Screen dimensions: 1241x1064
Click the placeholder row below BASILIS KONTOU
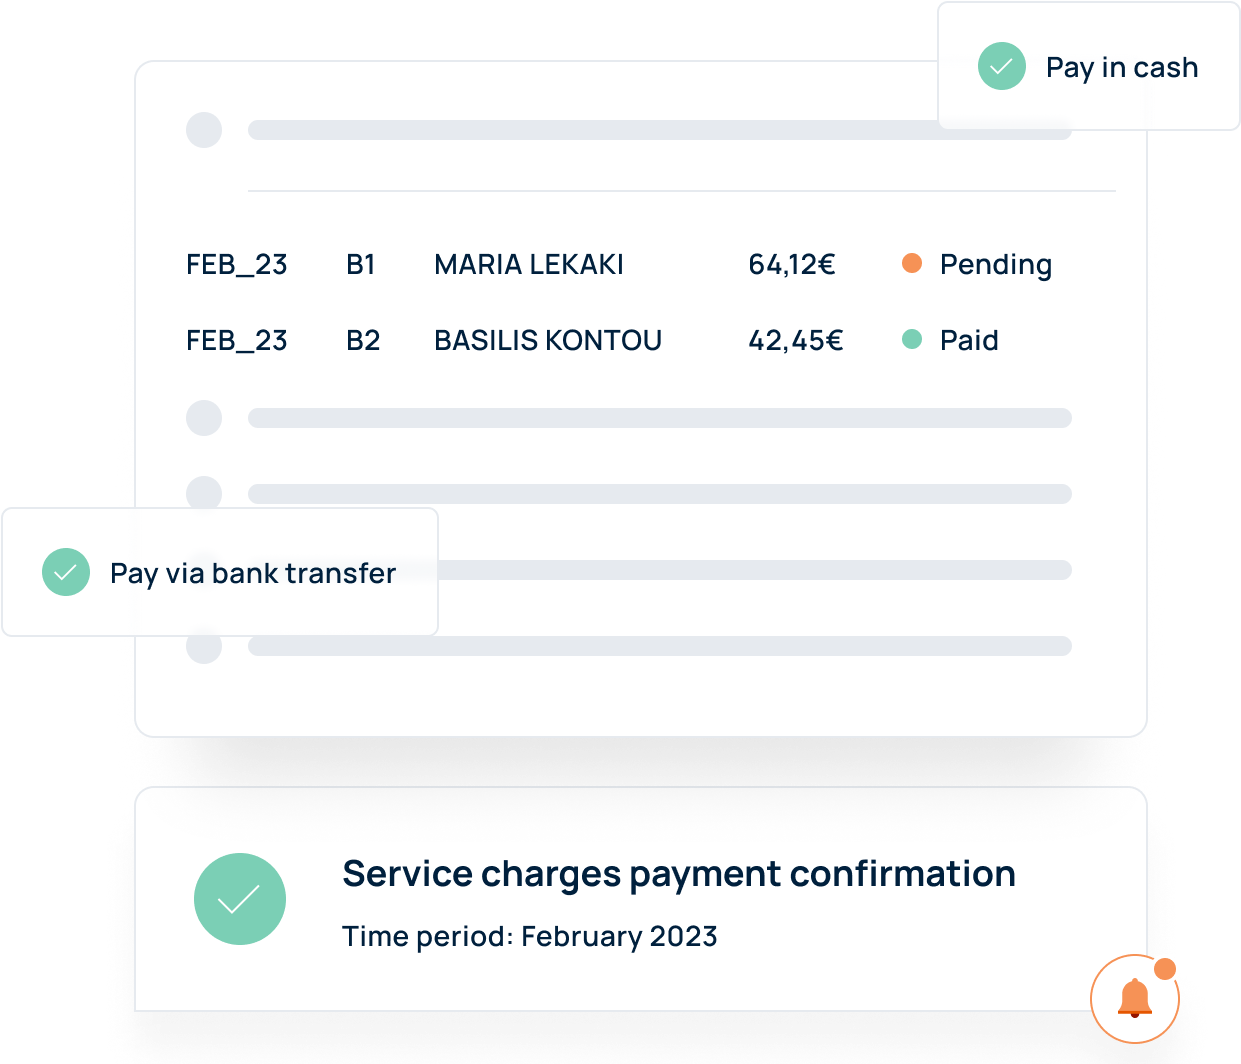(629, 418)
